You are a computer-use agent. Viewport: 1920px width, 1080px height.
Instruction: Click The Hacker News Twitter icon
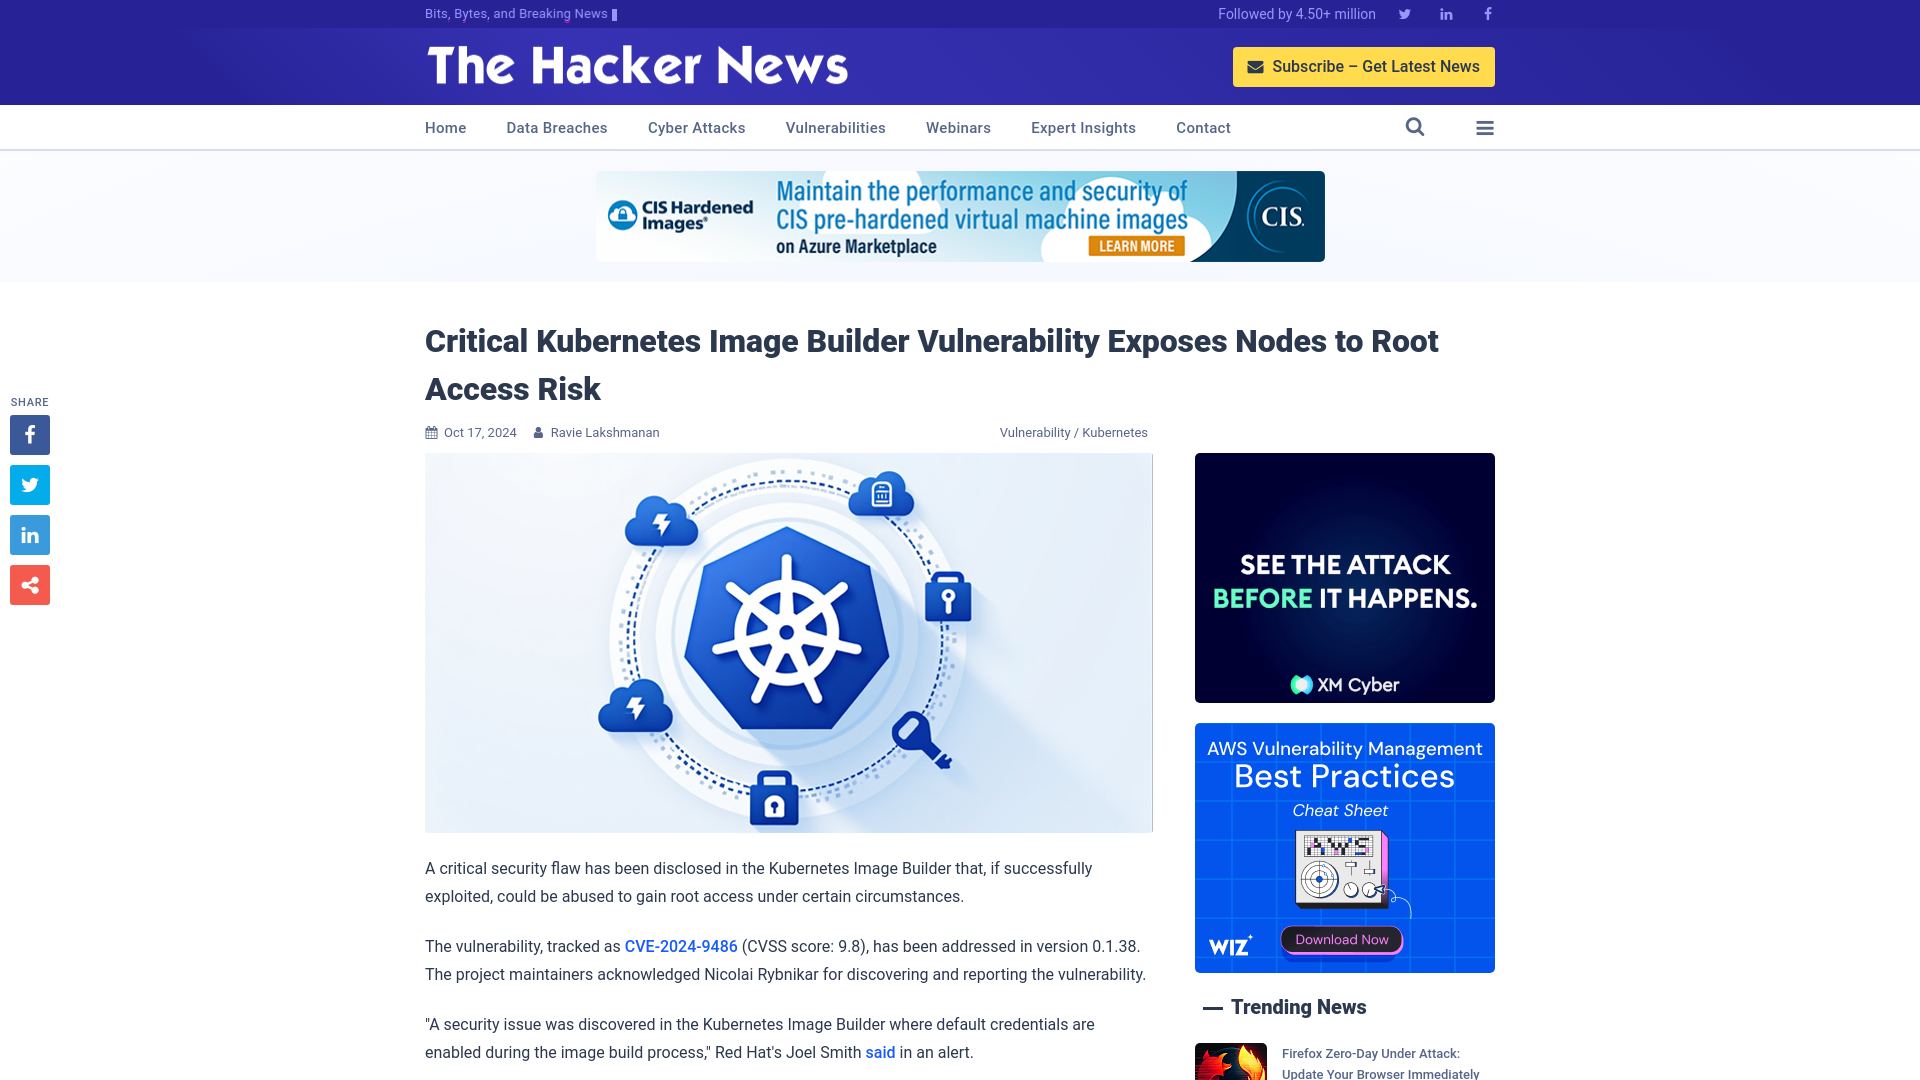[x=1404, y=13]
